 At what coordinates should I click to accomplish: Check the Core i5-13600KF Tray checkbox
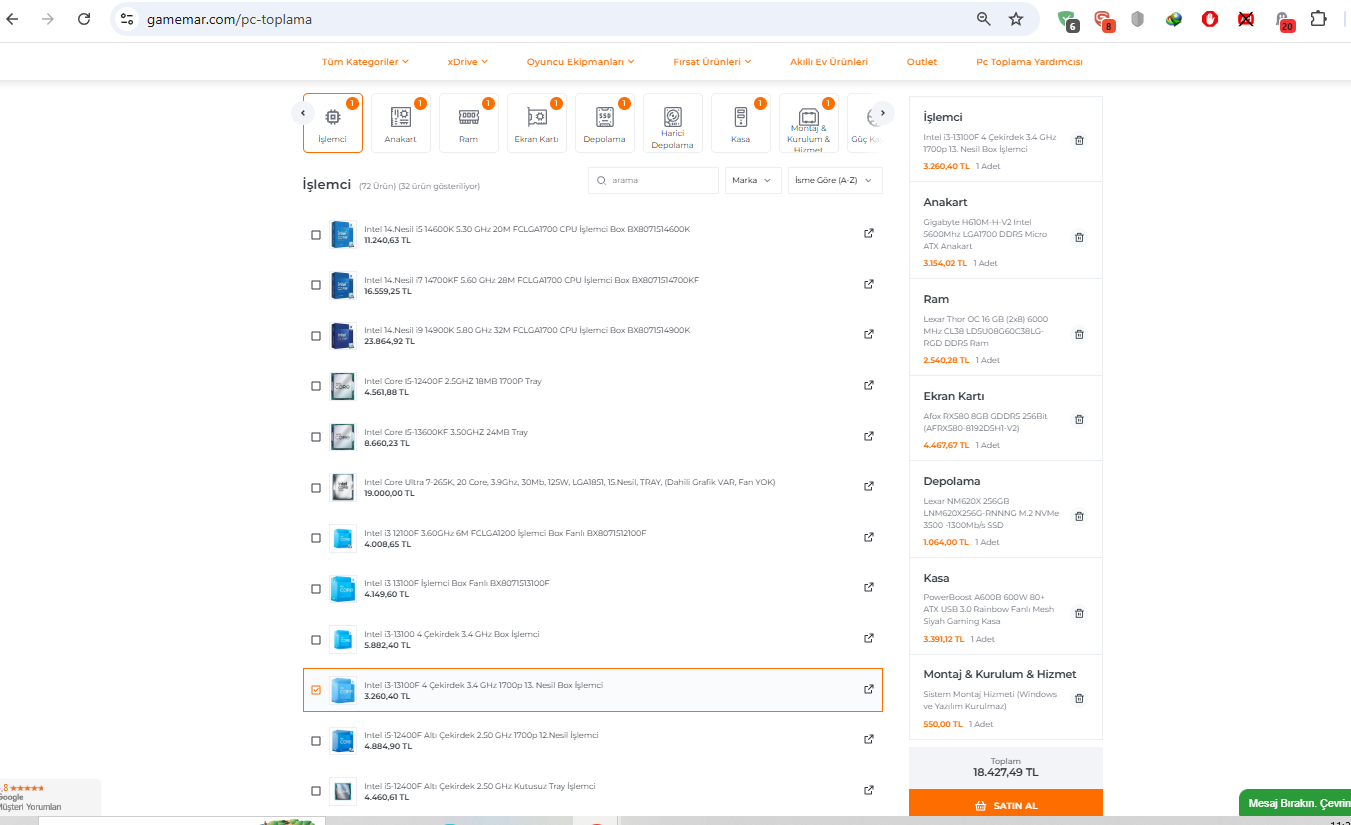316,437
